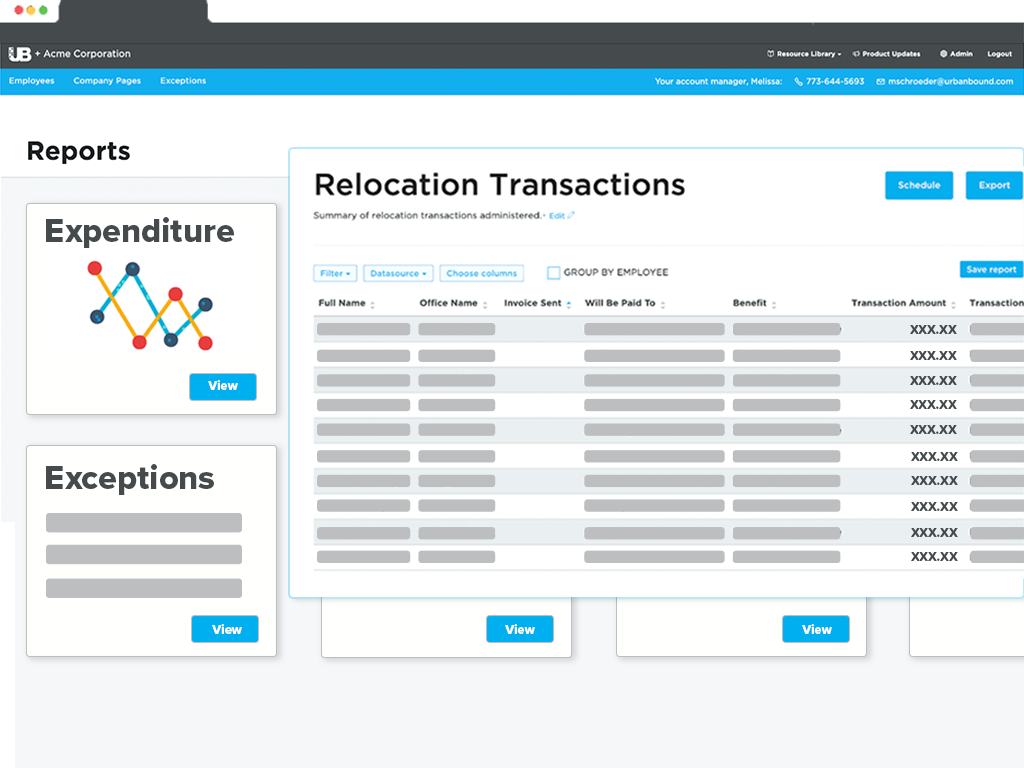Click the Product Updates megaphone icon
1024x768 pixels.
click(855, 54)
